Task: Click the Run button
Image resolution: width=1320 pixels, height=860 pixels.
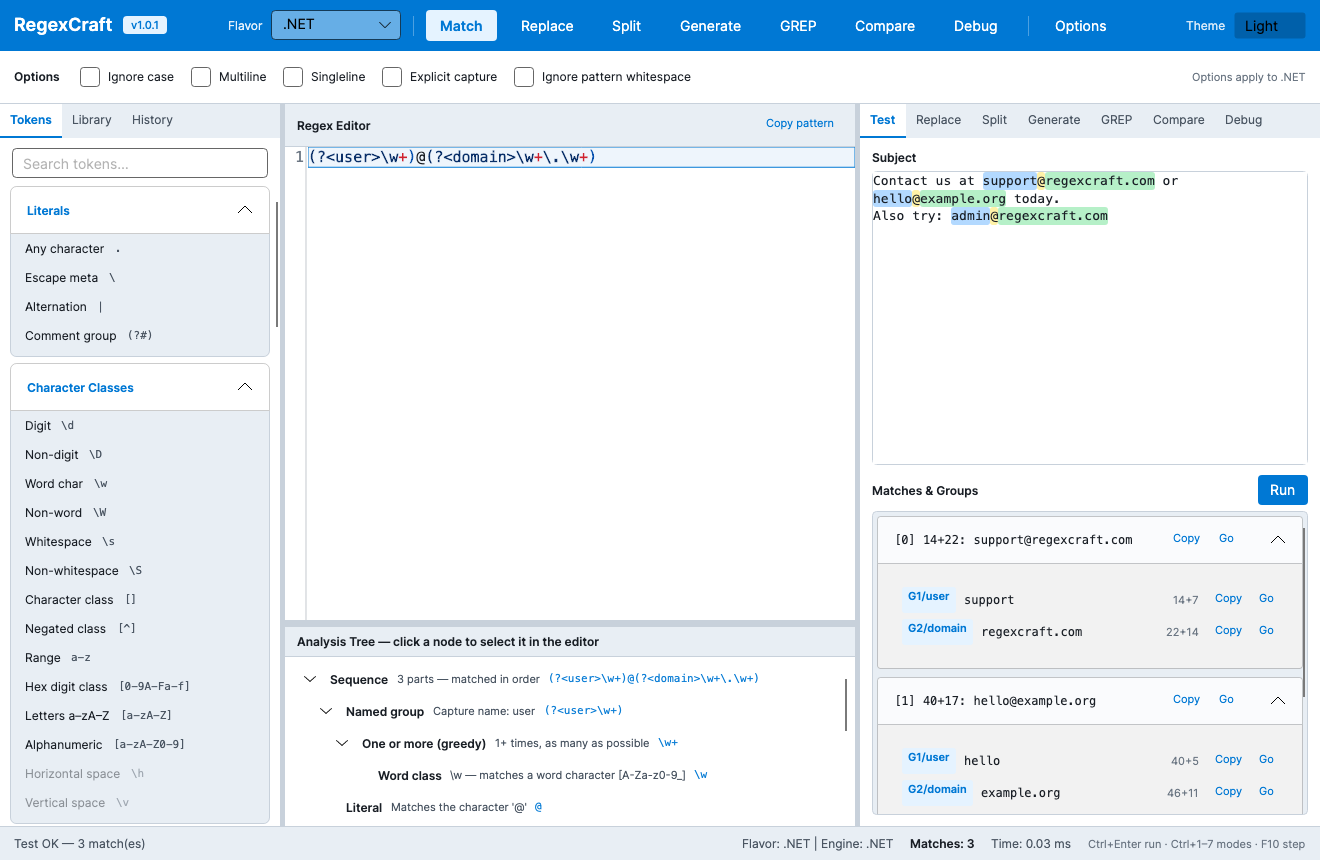Action: coord(1282,490)
